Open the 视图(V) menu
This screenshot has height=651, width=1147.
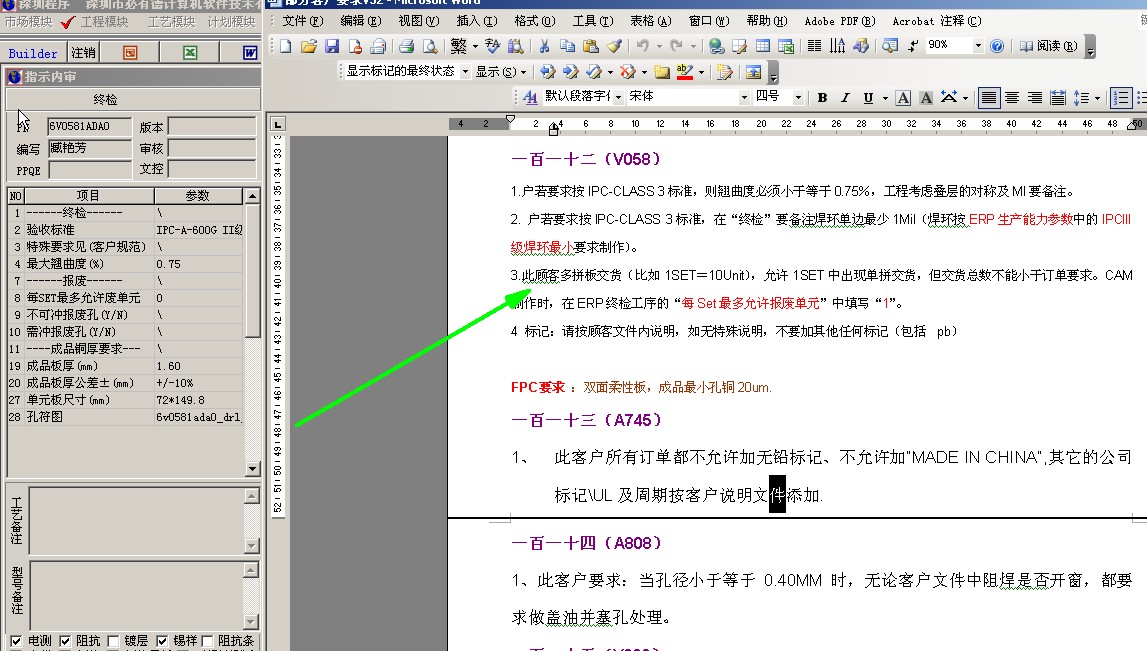419,21
